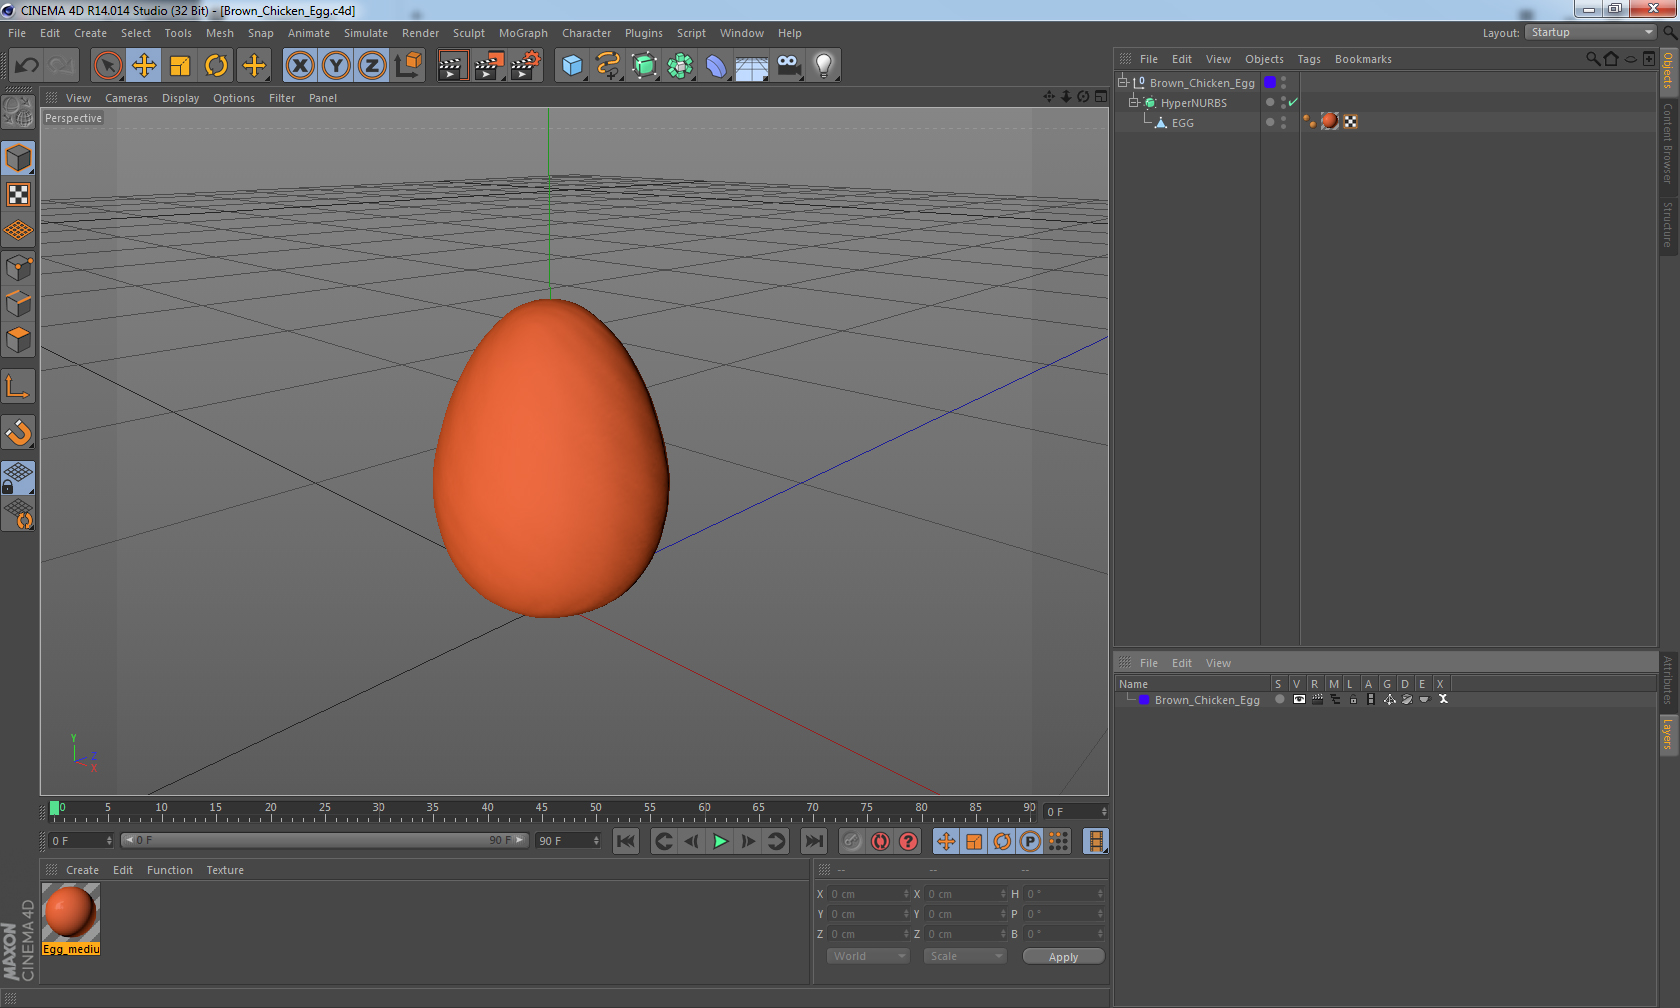Click the X position field
The width and height of the screenshot is (1680, 1008).
869,894
